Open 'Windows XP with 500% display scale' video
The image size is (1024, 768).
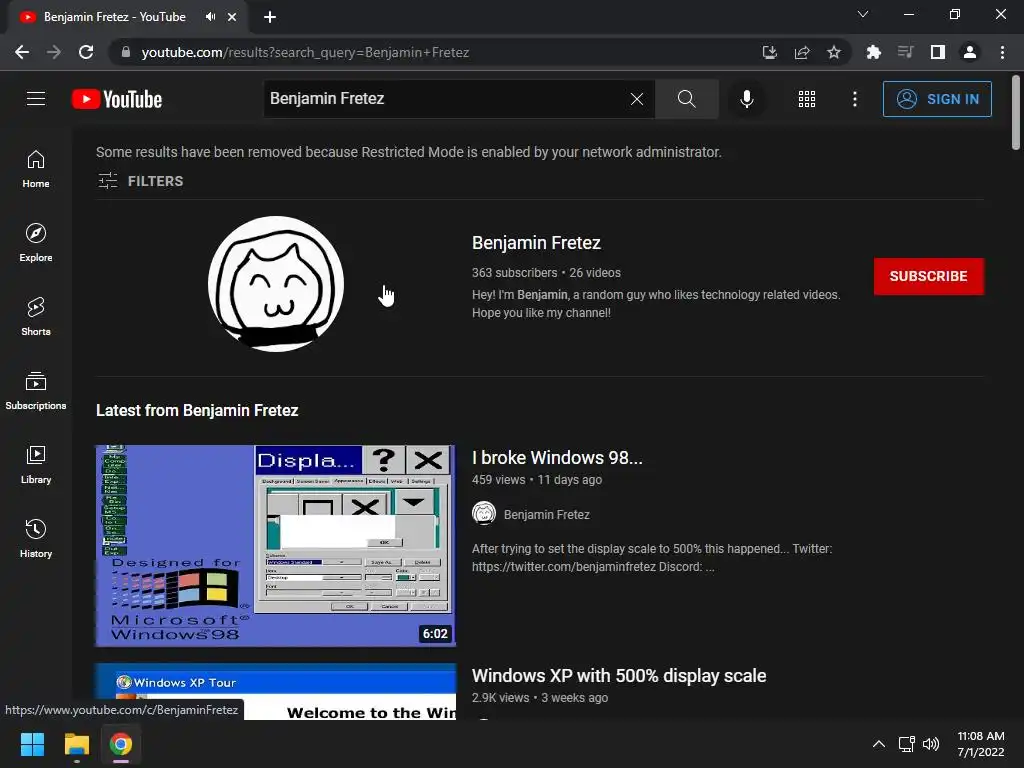coord(619,675)
